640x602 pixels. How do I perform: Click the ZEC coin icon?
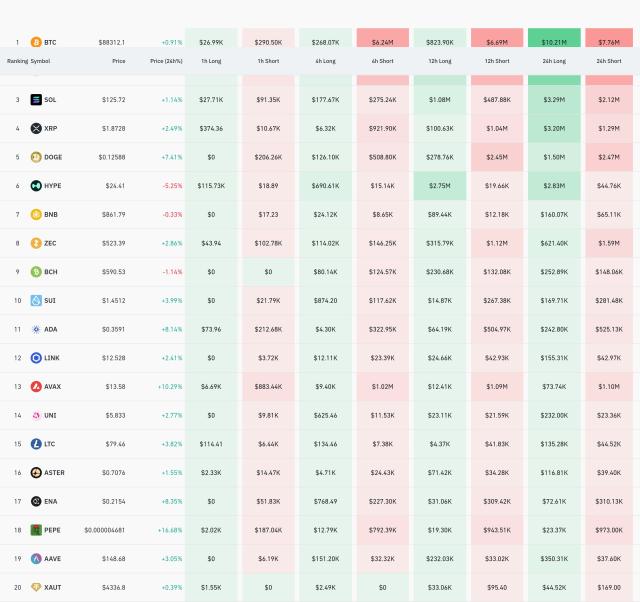(x=36, y=243)
